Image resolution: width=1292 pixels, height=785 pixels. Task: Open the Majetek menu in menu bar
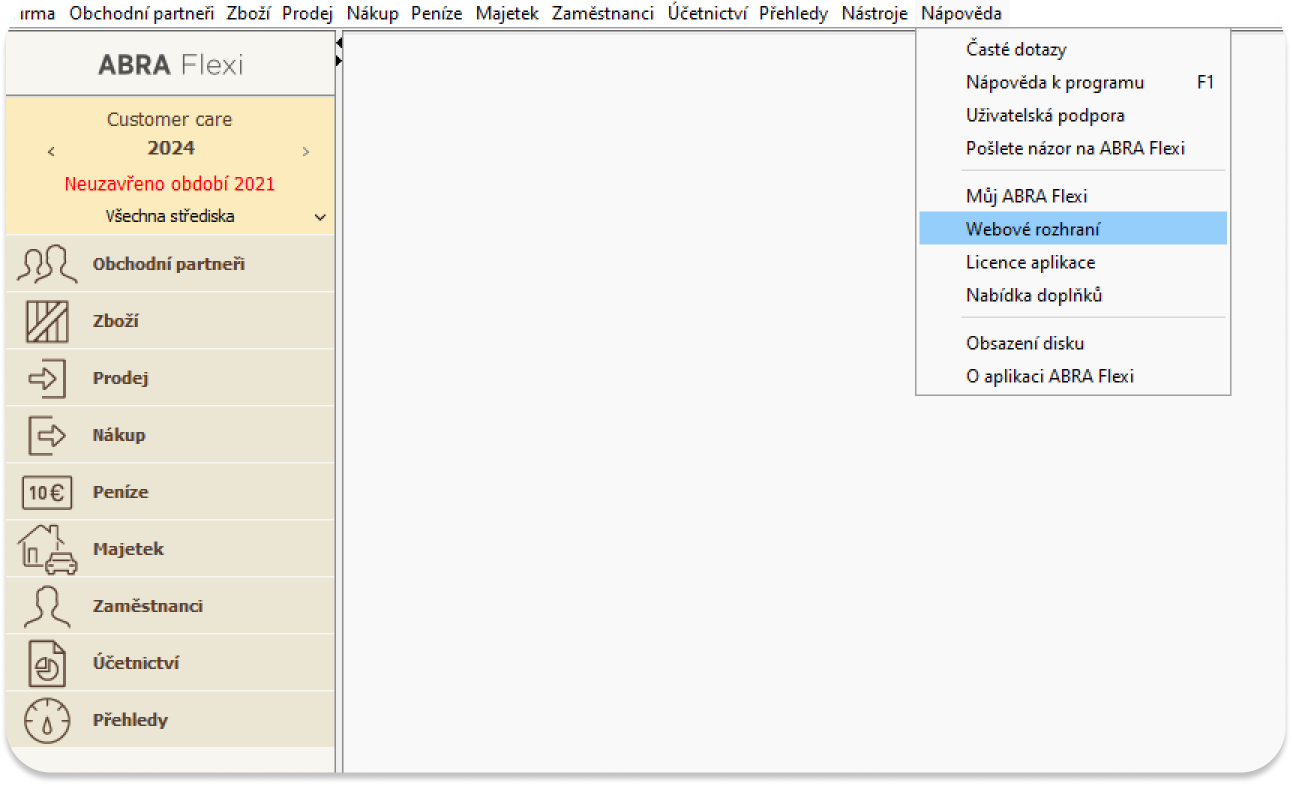(x=507, y=14)
